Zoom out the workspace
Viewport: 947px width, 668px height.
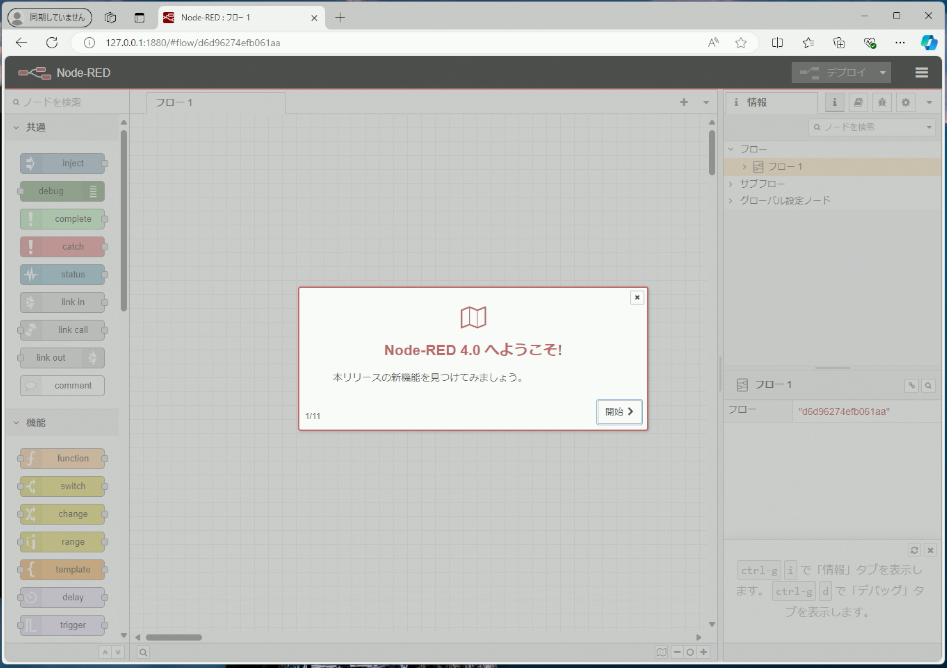pos(677,652)
